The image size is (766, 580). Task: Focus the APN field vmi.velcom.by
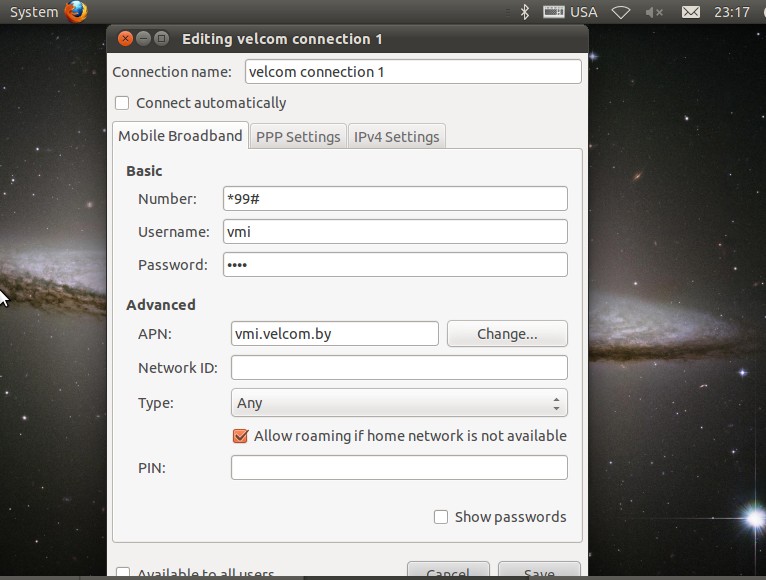(x=335, y=334)
